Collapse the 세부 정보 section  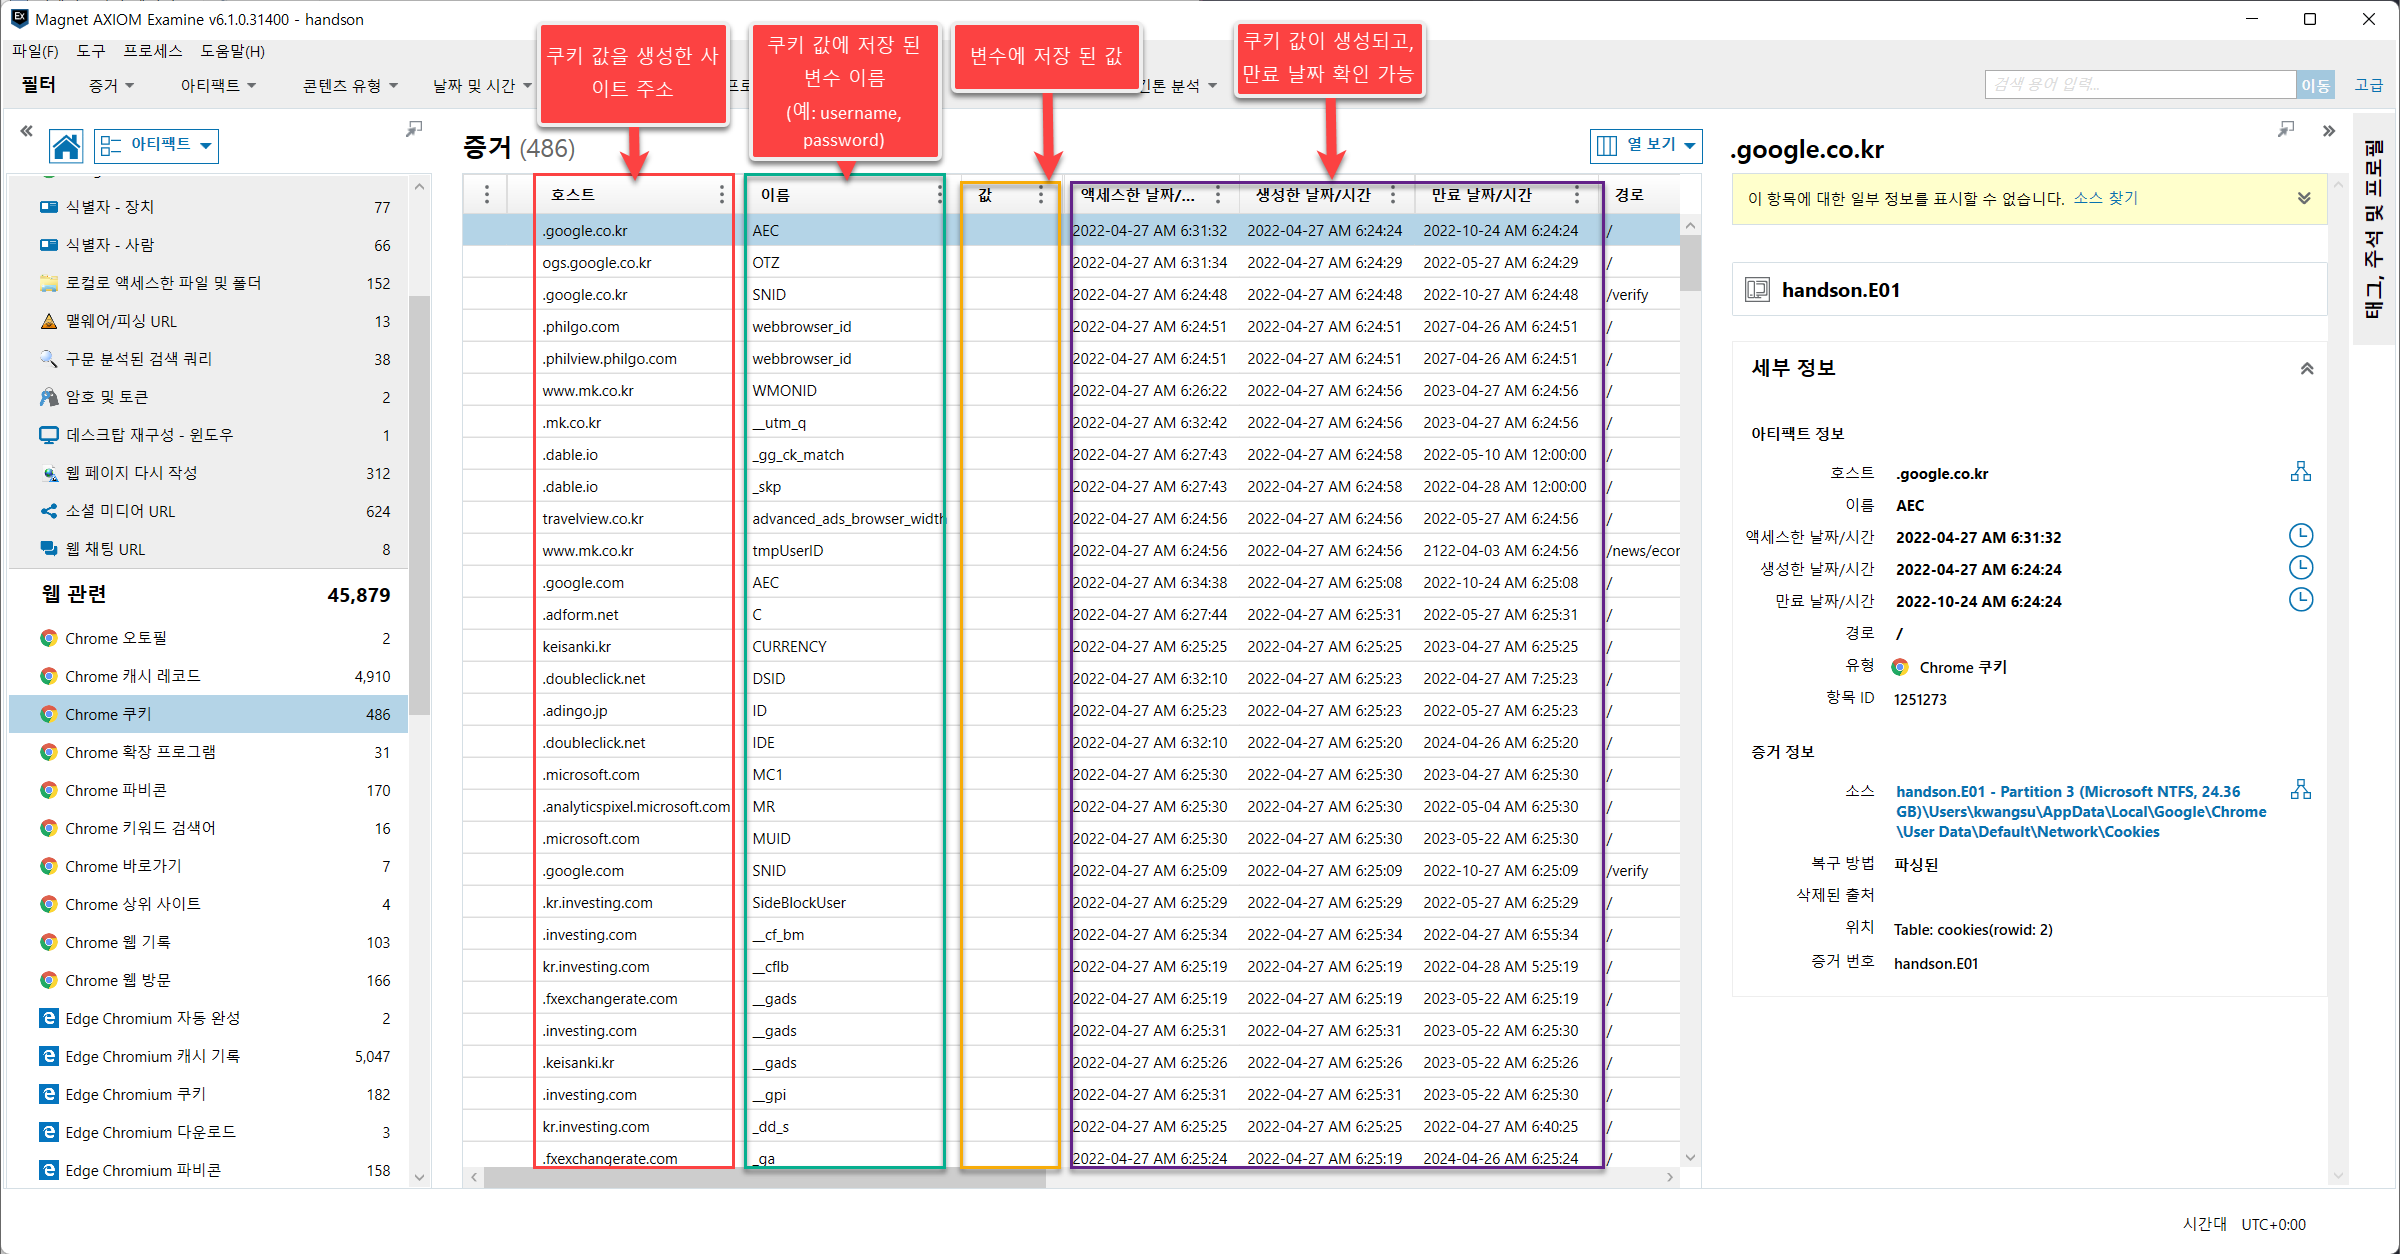tap(2306, 368)
